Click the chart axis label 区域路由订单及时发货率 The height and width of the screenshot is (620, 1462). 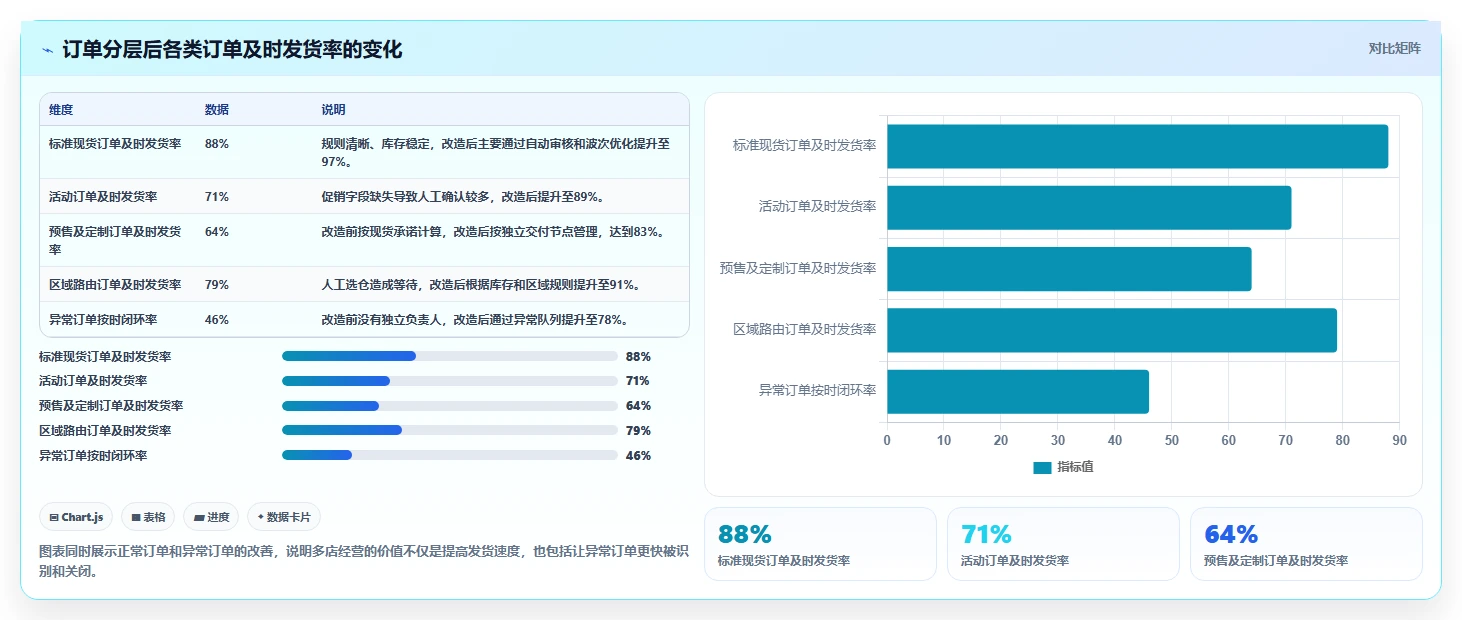(805, 329)
